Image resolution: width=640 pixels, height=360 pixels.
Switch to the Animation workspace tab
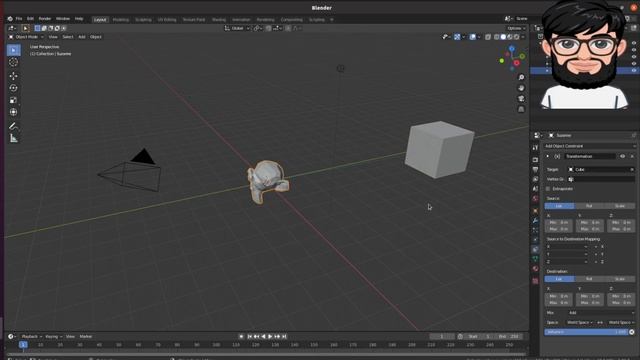(x=241, y=20)
